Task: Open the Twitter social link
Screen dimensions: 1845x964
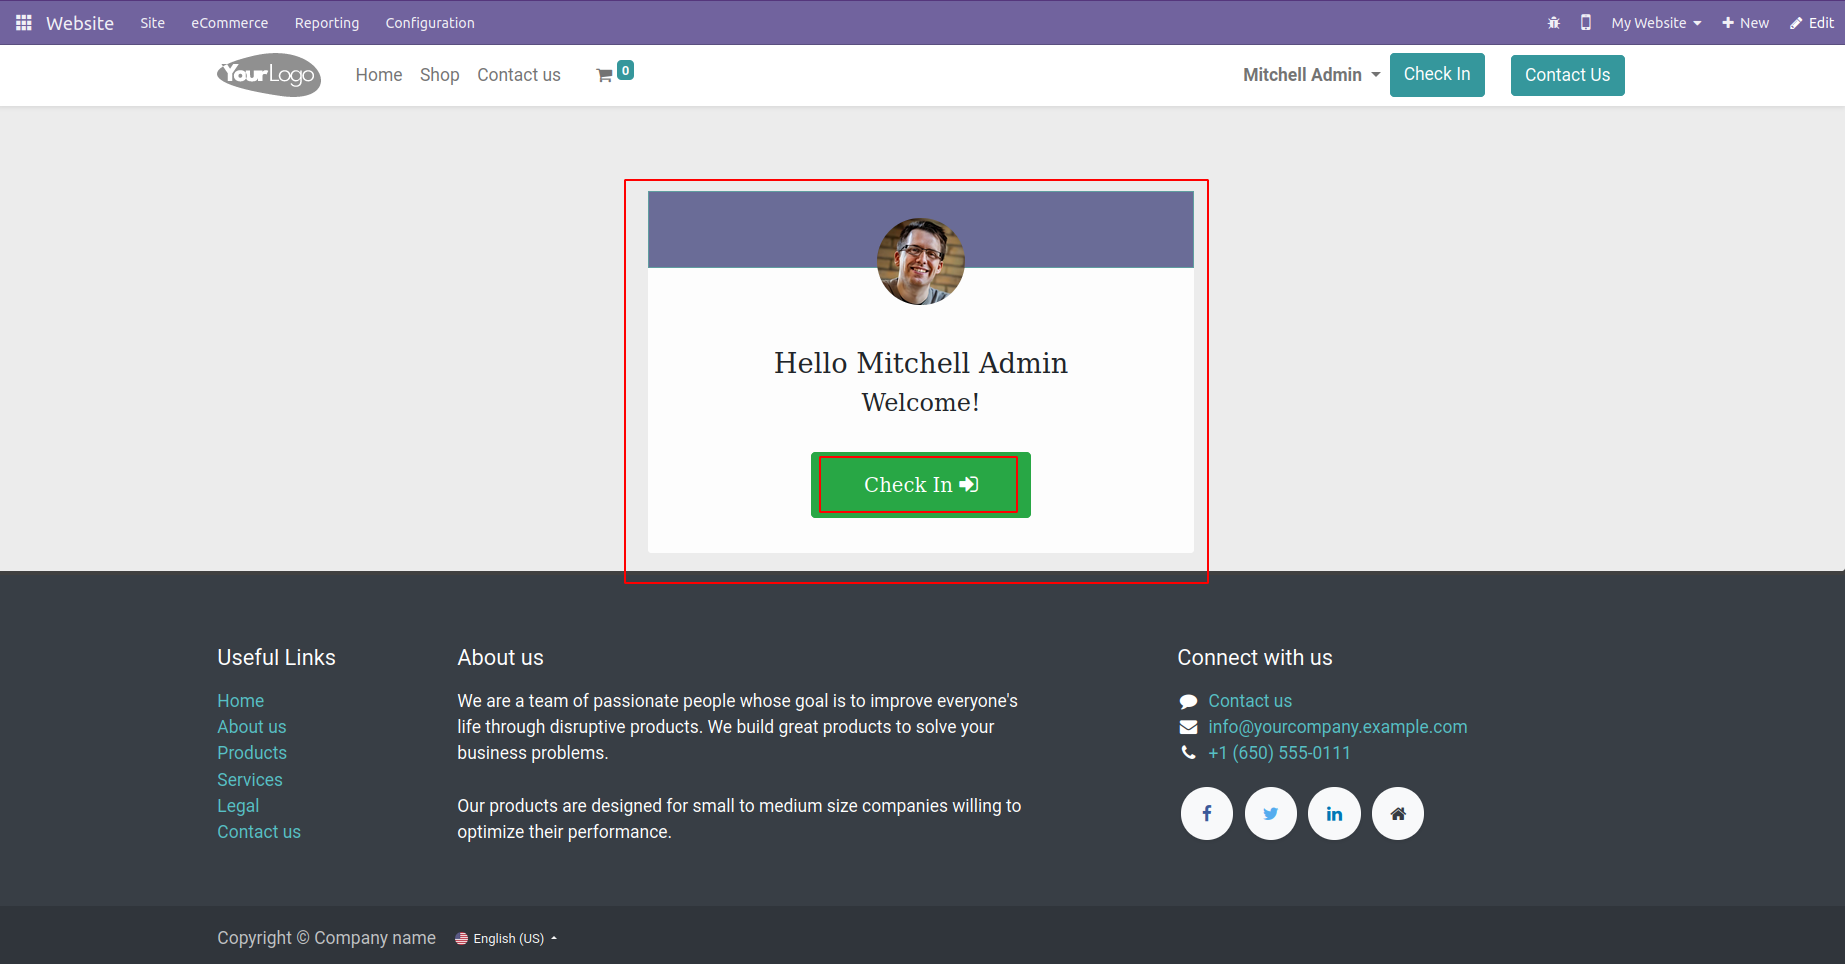Action: pyautogui.click(x=1270, y=814)
